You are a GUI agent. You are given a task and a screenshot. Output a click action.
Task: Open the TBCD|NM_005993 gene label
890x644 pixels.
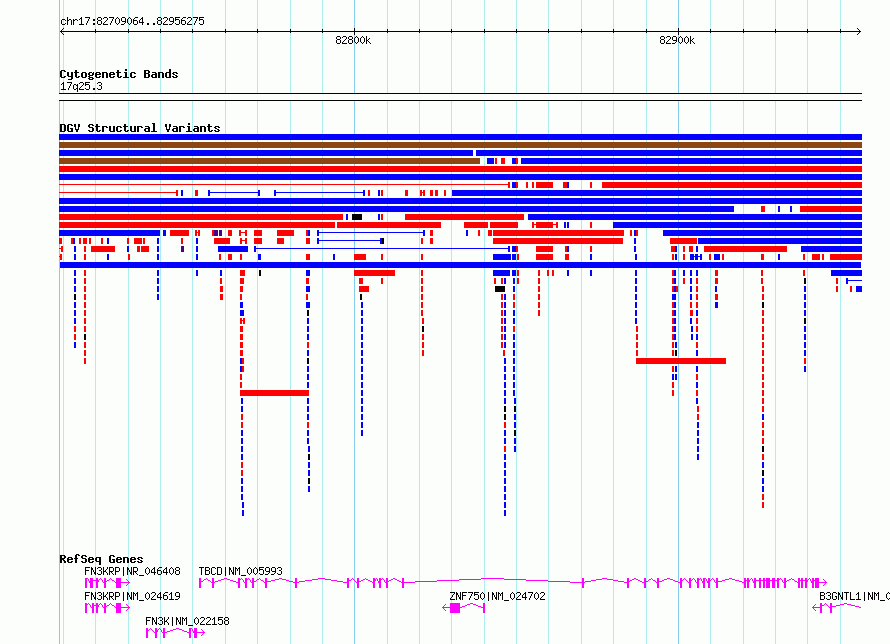click(240, 571)
